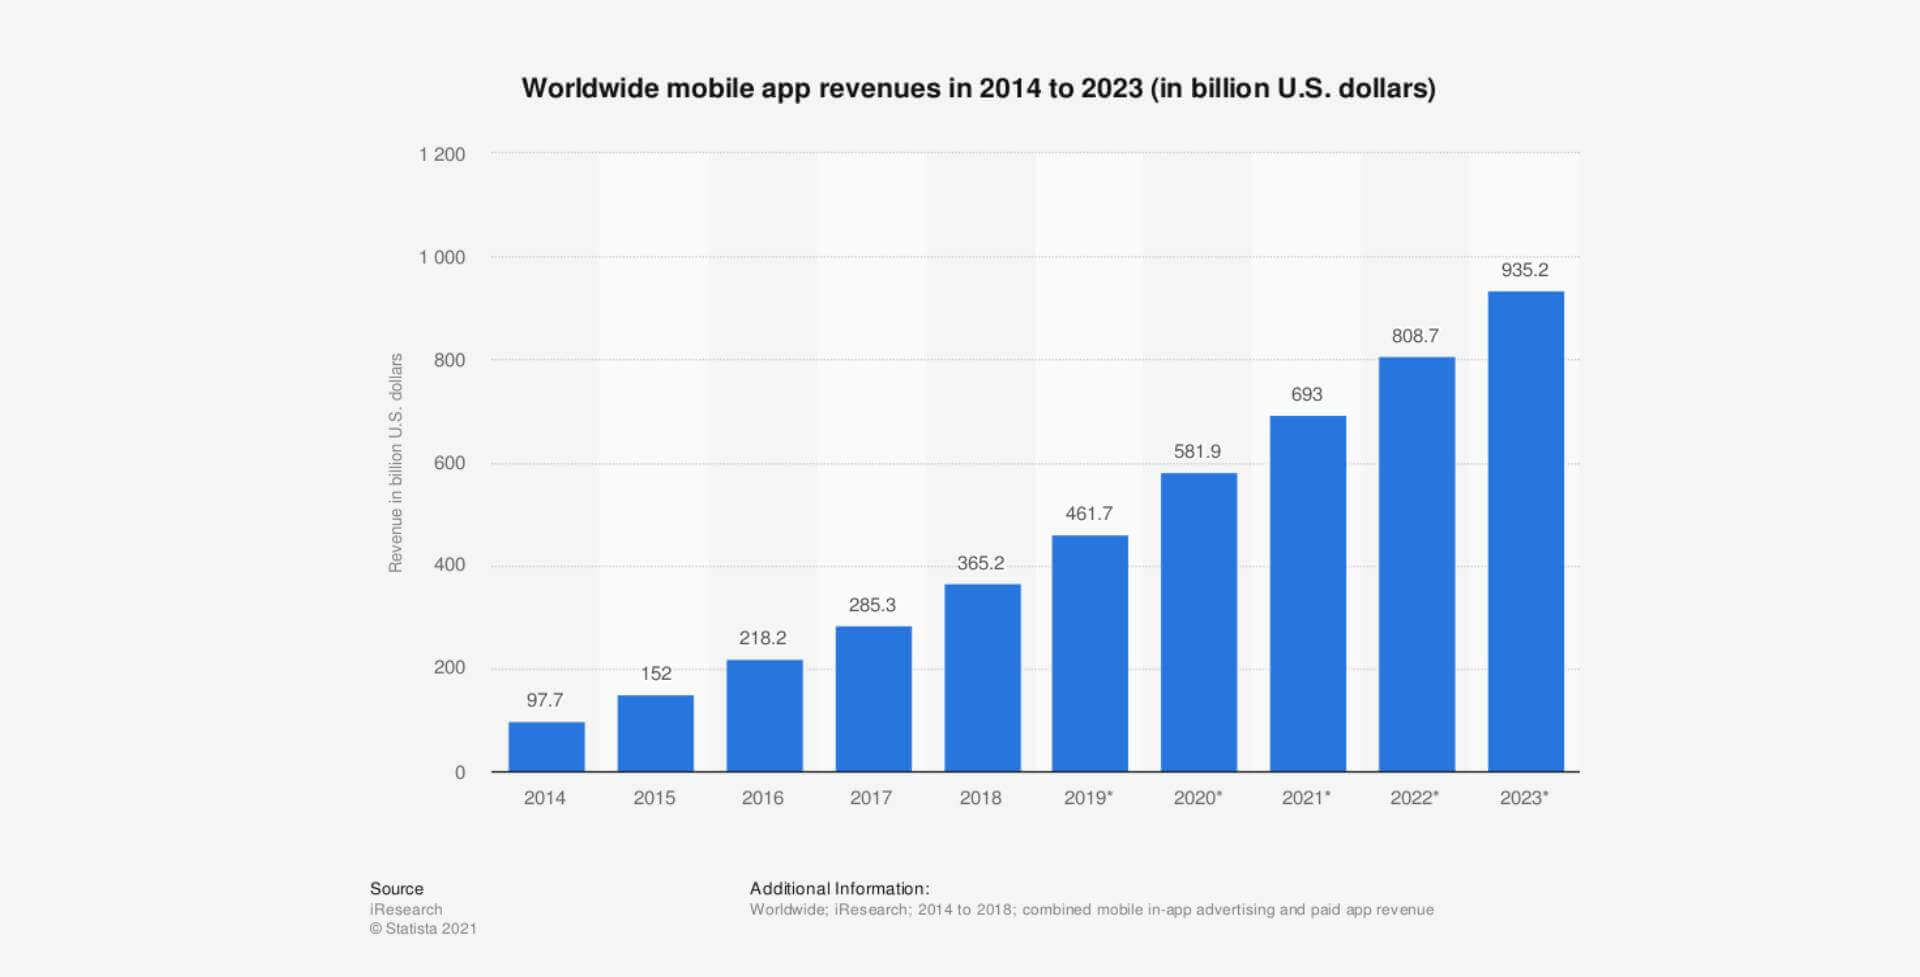Select the 2022* forecast bar
The height and width of the screenshot is (977, 1920).
pos(1416,564)
